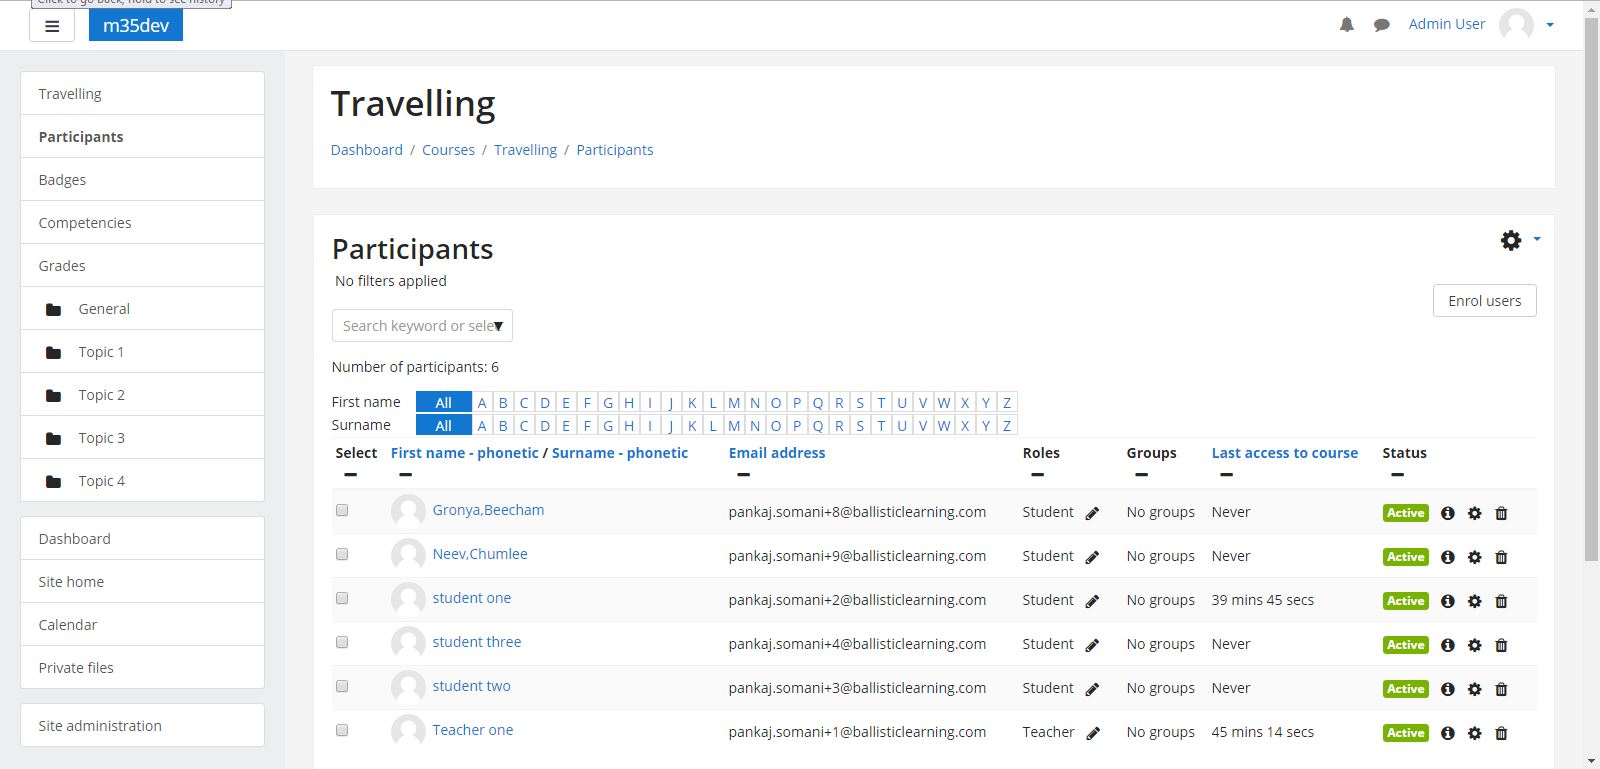1600x769 pixels.
Task: Follow the Courses breadcrumb link
Action: [x=448, y=150]
